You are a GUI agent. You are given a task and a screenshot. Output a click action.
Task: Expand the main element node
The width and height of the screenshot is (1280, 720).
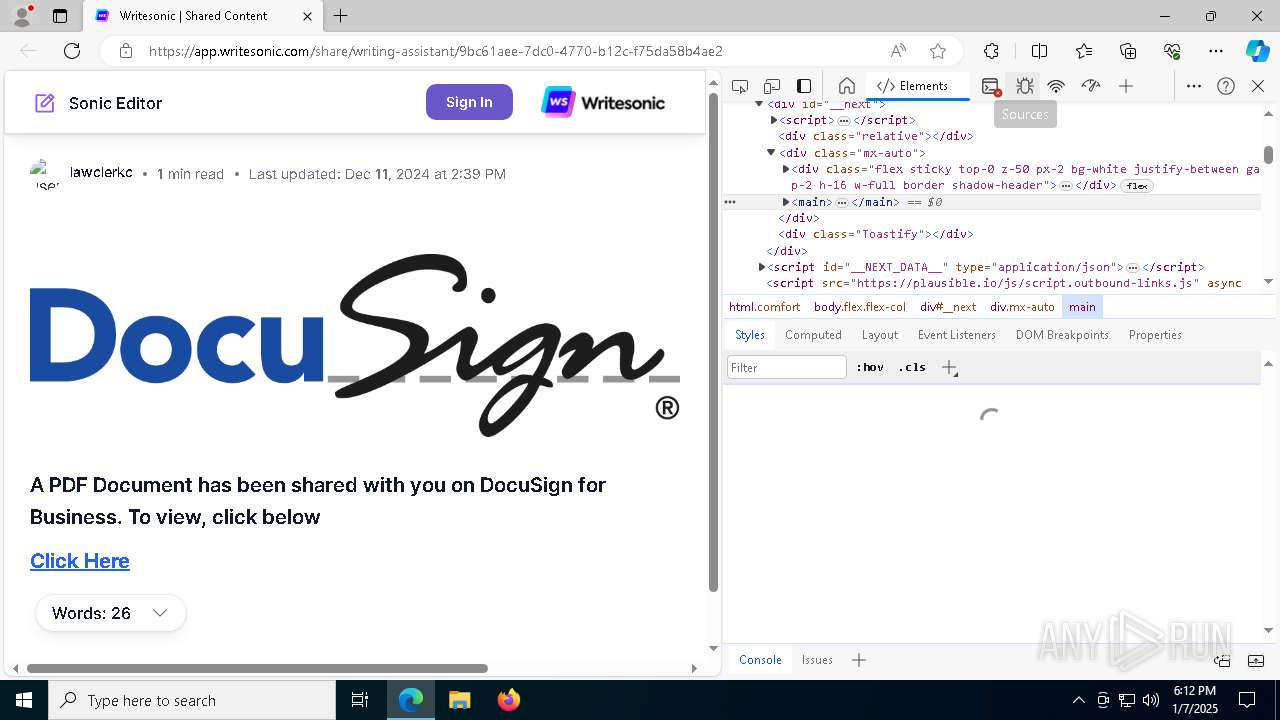(786, 202)
